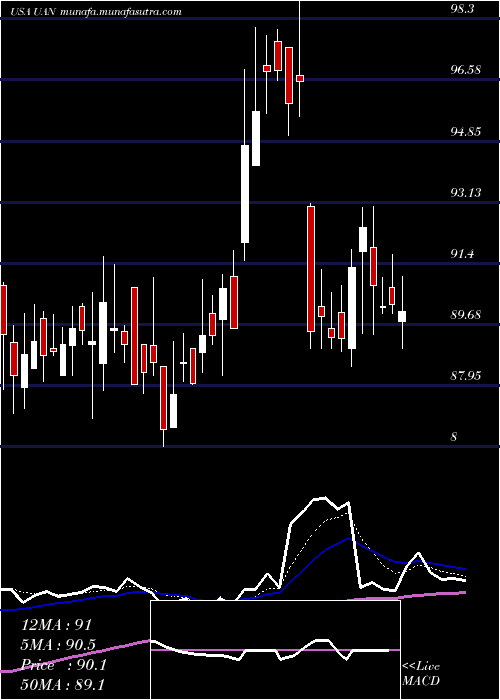The image size is (500, 700).
Task: Click the '5MA : 90.5' reading
Action: pos(59,645)
